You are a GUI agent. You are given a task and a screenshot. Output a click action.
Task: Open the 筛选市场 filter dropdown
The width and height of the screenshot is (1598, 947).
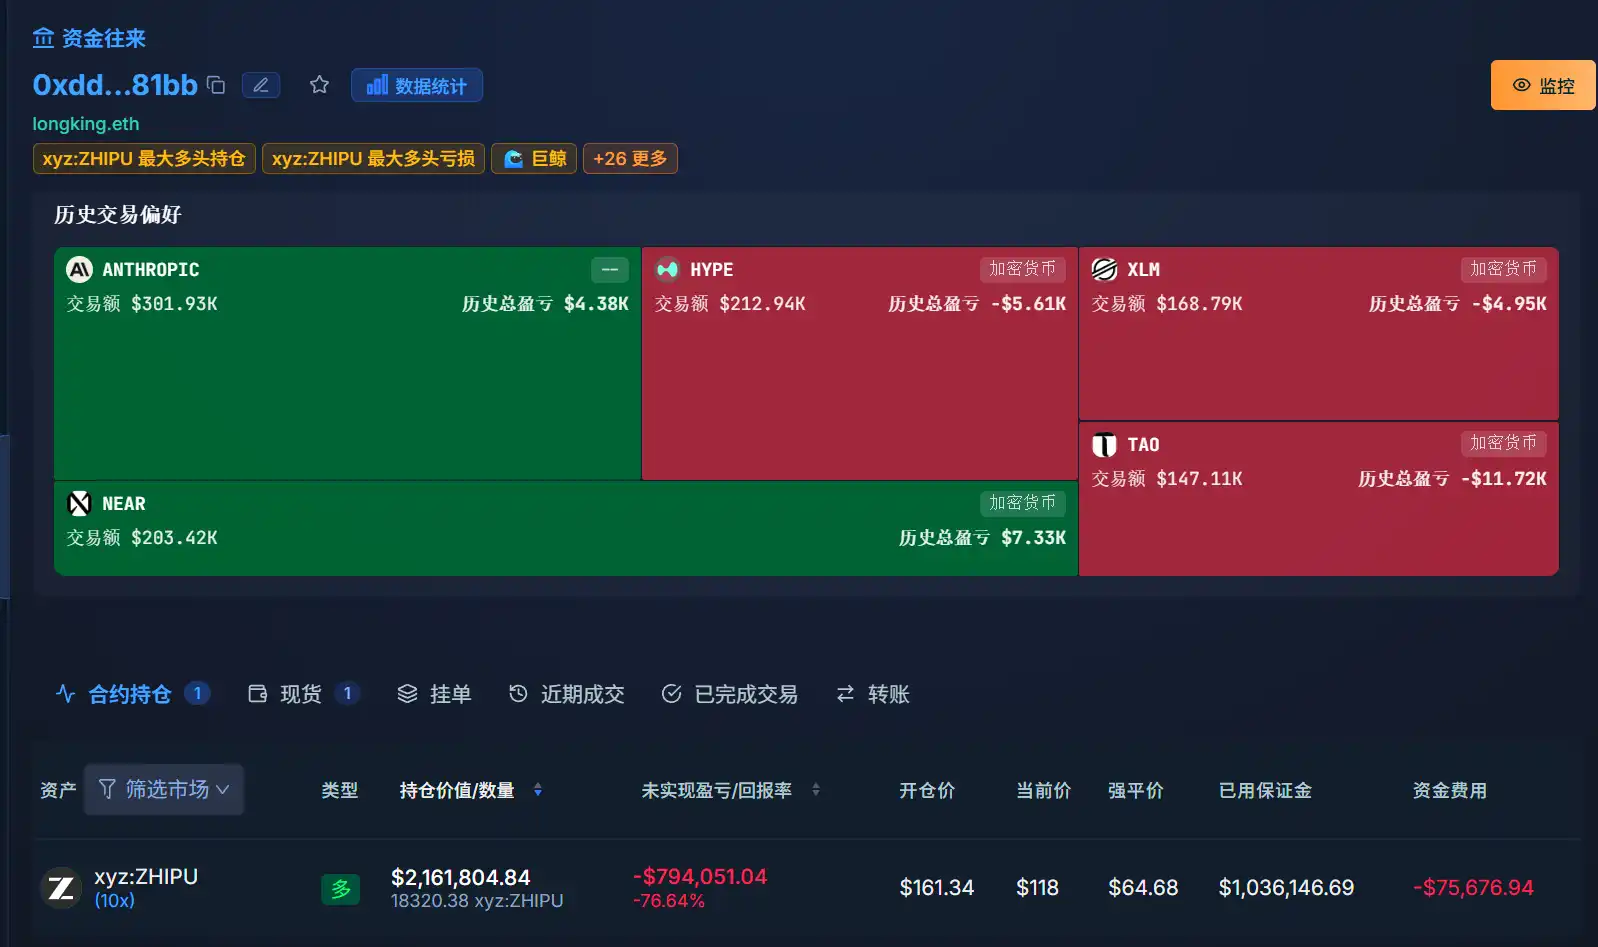[164, 789]
